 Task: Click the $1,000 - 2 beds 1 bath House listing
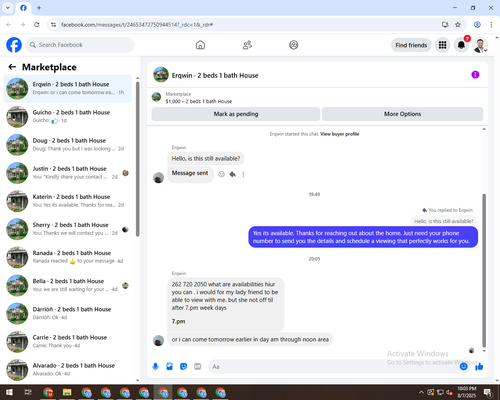click(199, 101)
